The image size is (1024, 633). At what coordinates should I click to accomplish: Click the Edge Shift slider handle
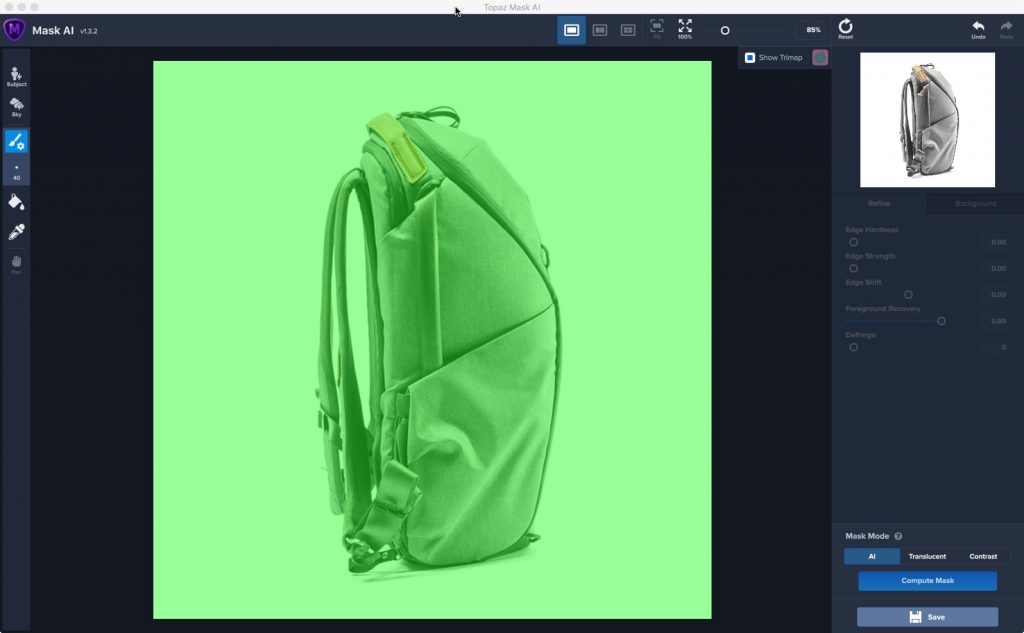point(908,295)
